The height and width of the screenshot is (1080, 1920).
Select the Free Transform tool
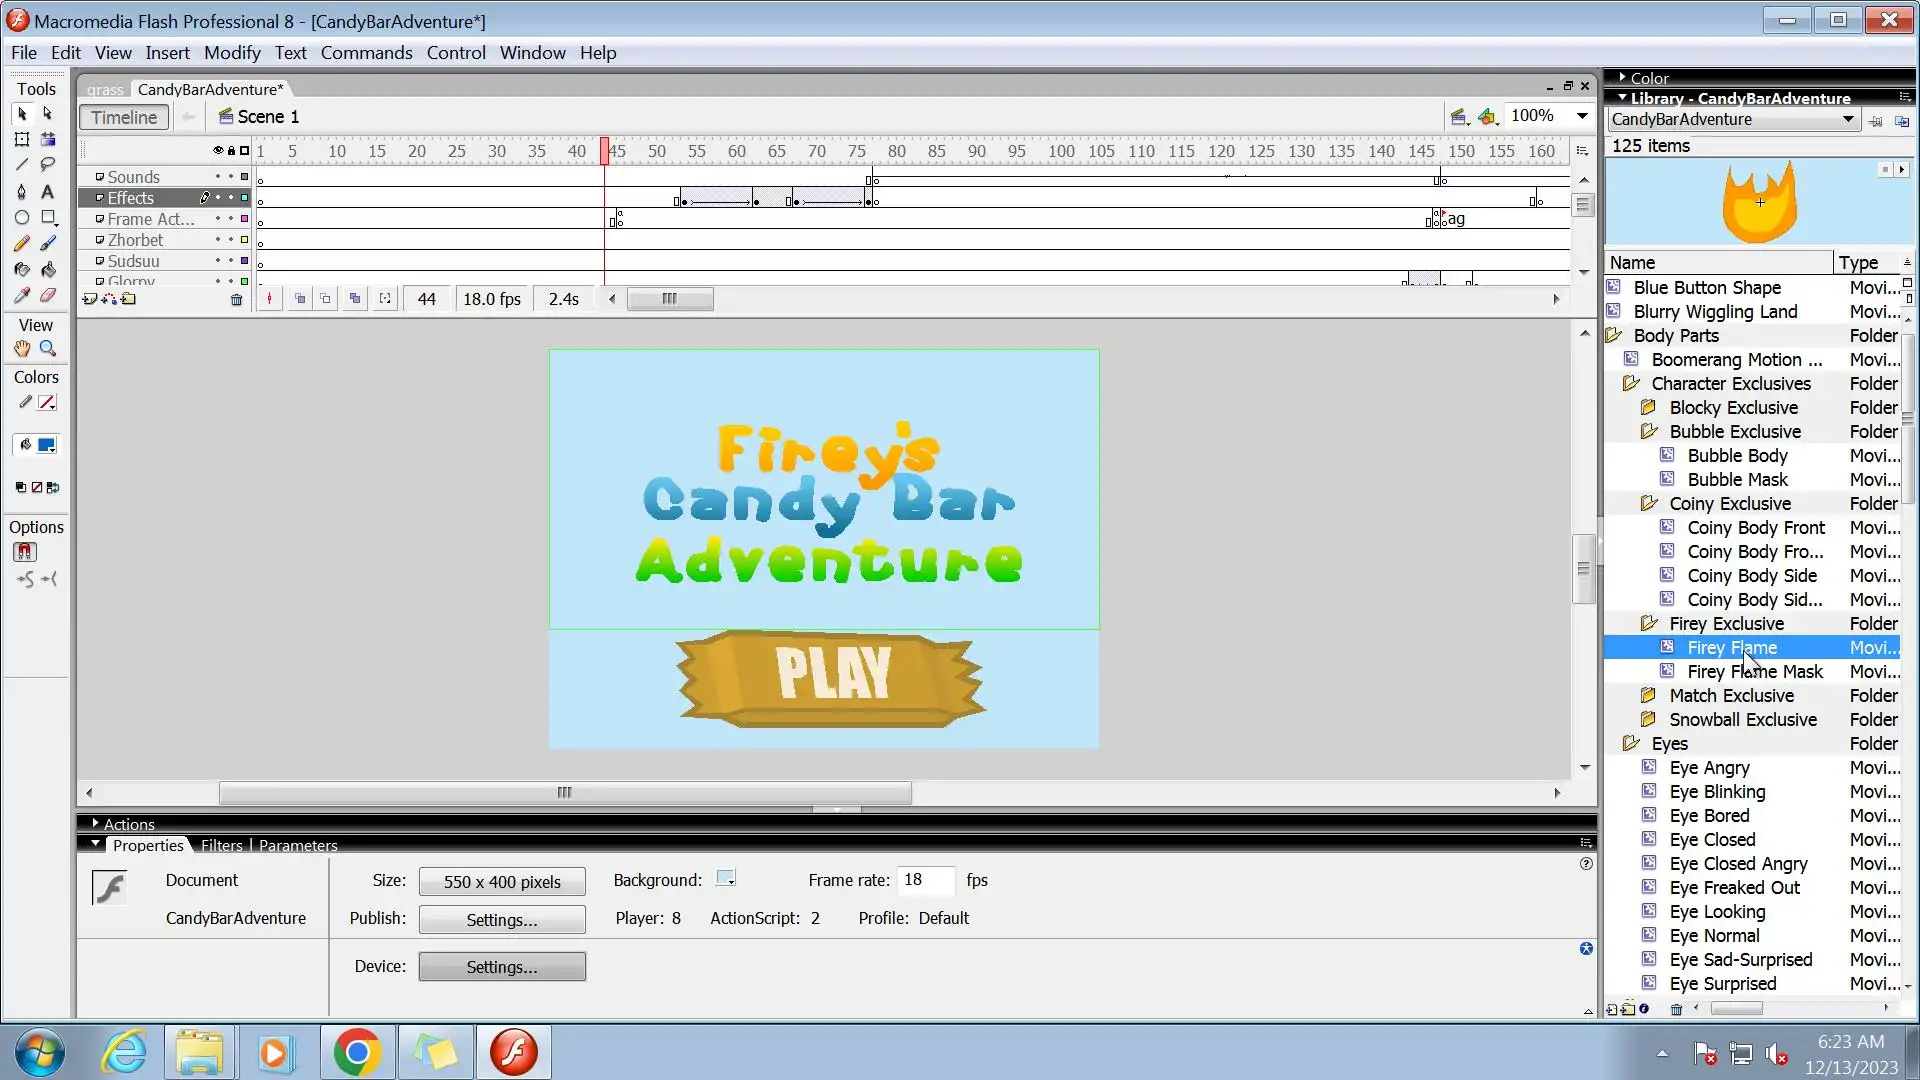[21, 140]
